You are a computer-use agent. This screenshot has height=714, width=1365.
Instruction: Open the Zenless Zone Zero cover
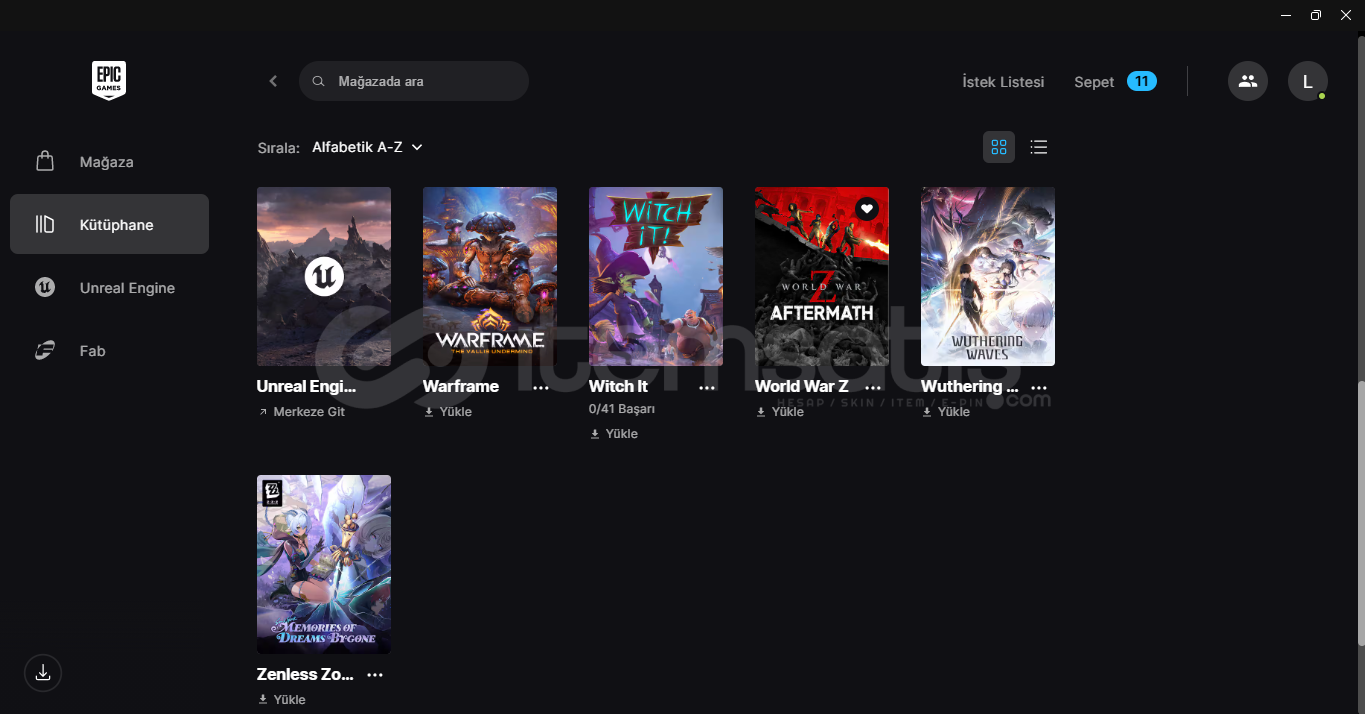pos(324,564)
